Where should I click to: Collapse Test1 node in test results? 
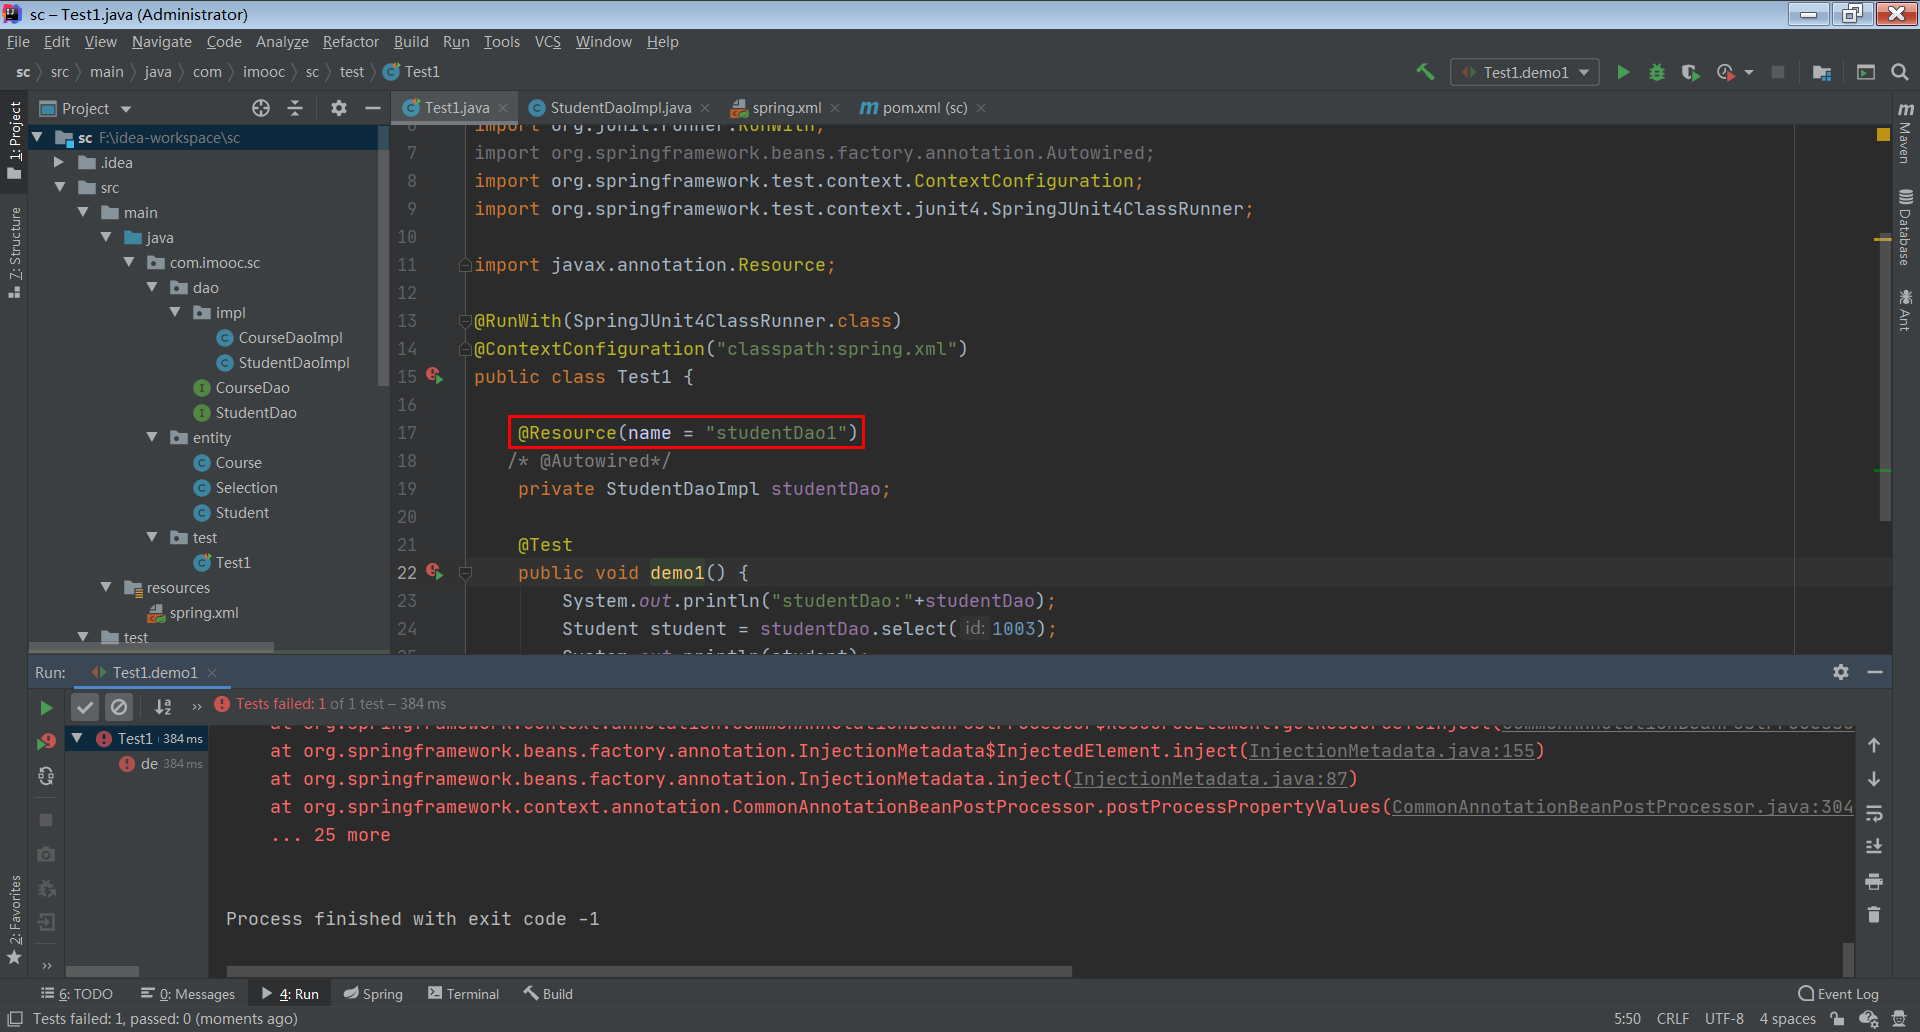point(77,738)
